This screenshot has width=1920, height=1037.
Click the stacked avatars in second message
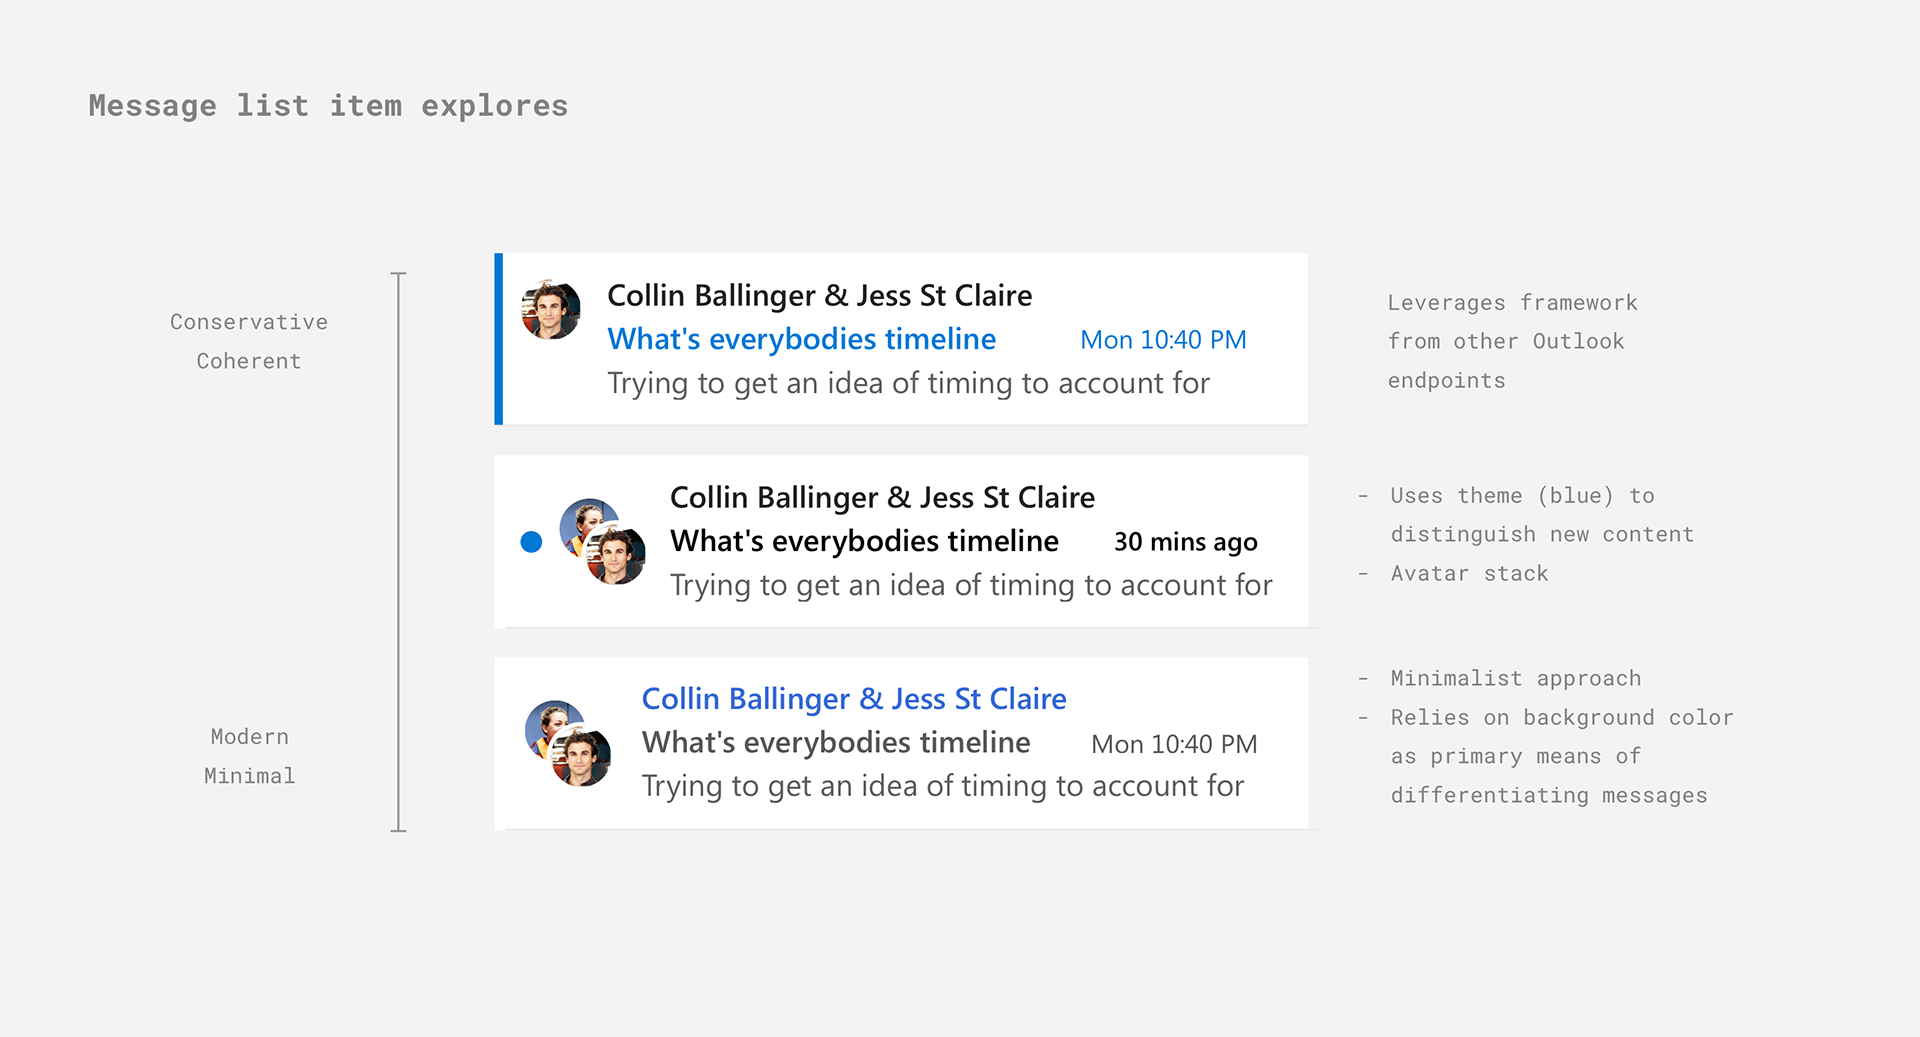tap(603, 541)
